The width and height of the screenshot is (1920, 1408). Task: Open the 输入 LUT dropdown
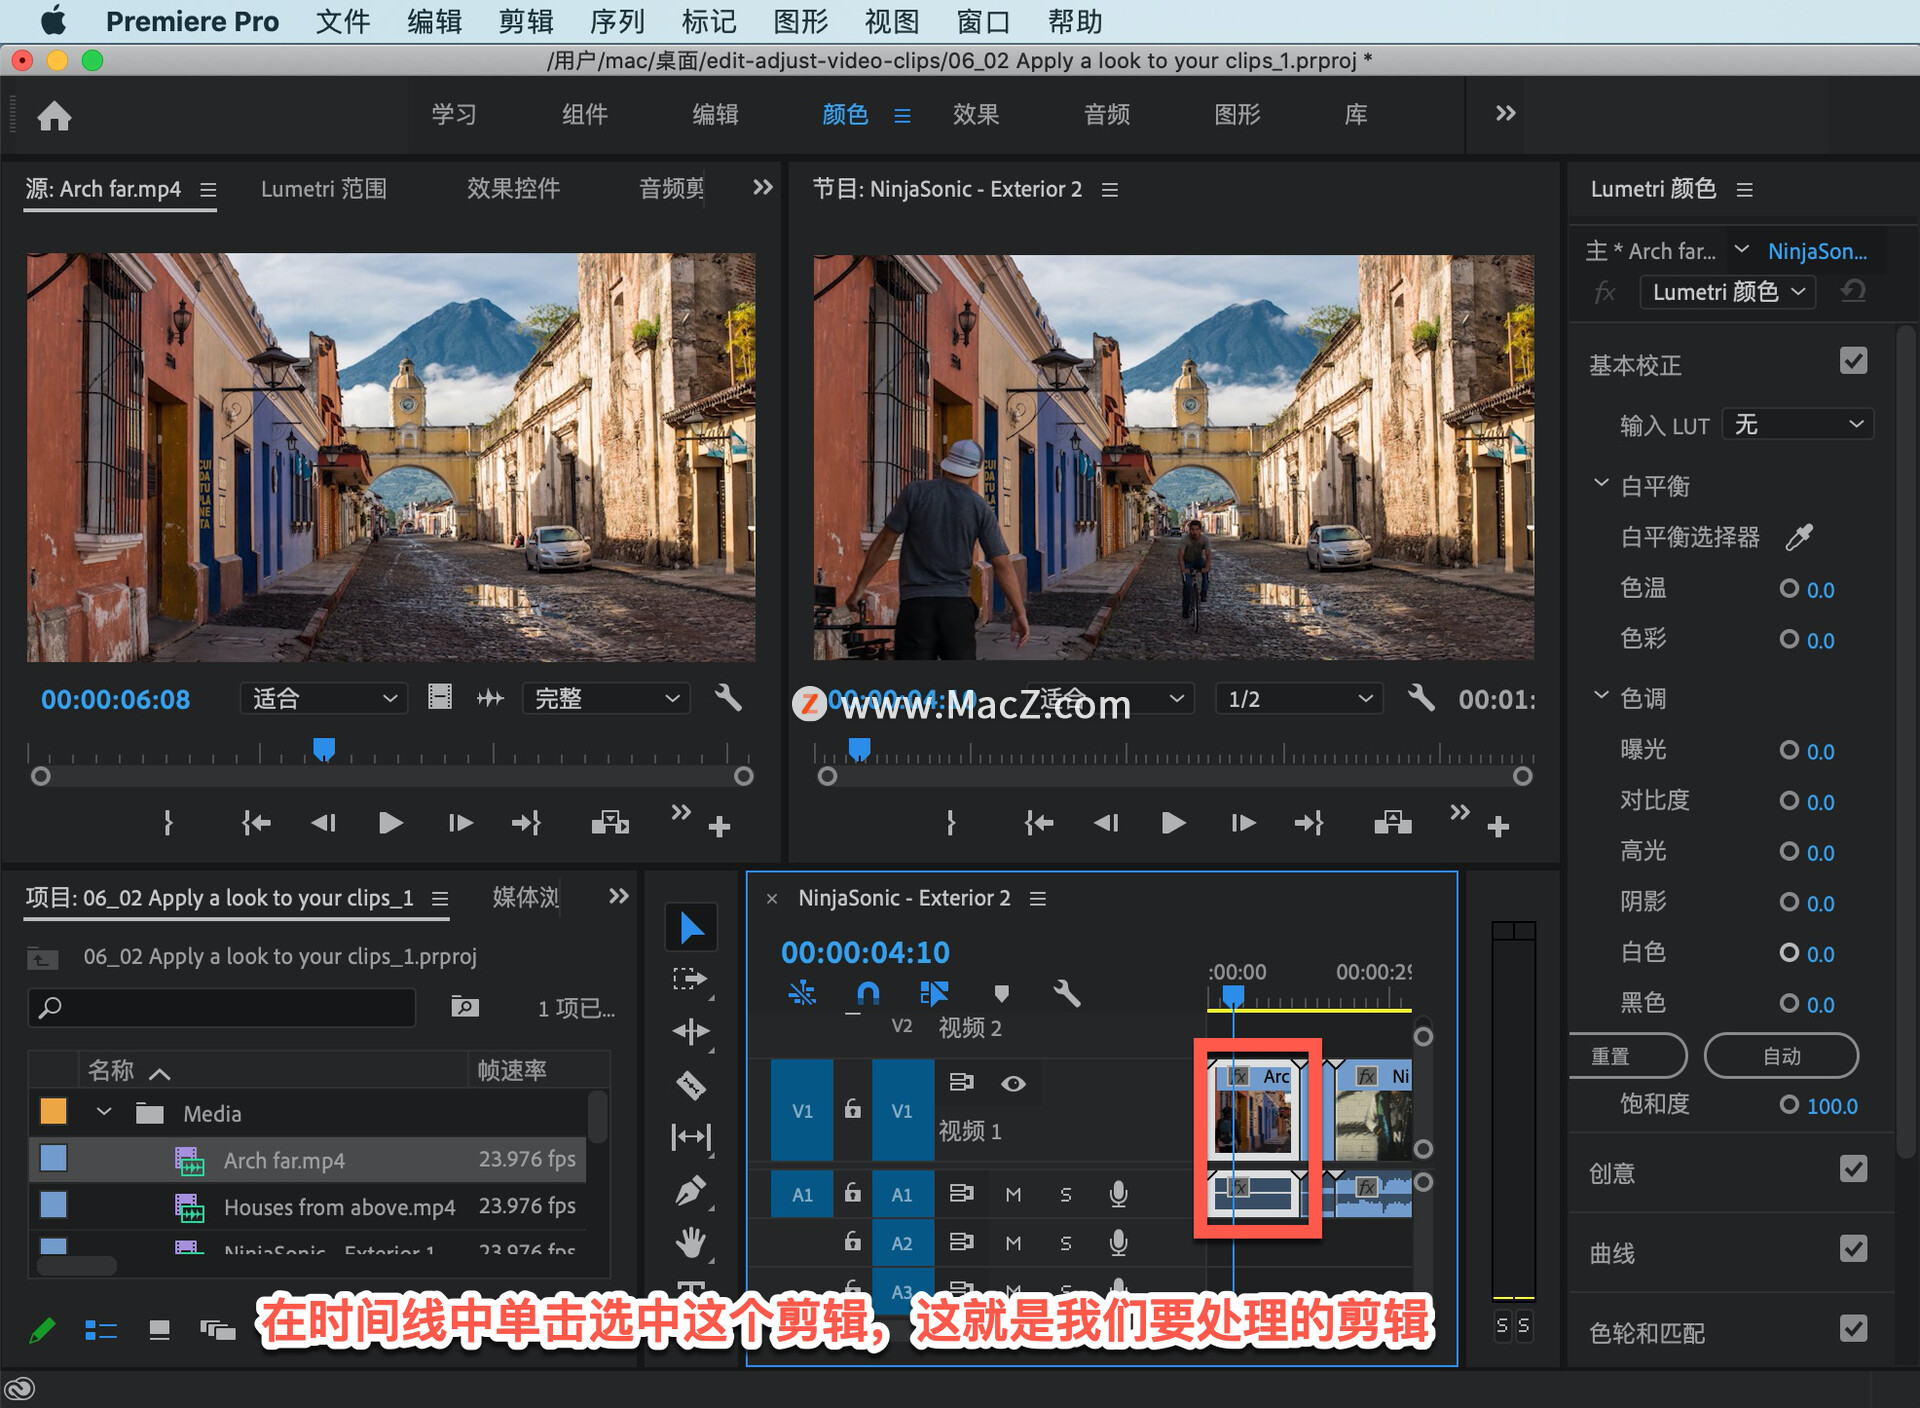(x=1798, y=424)
